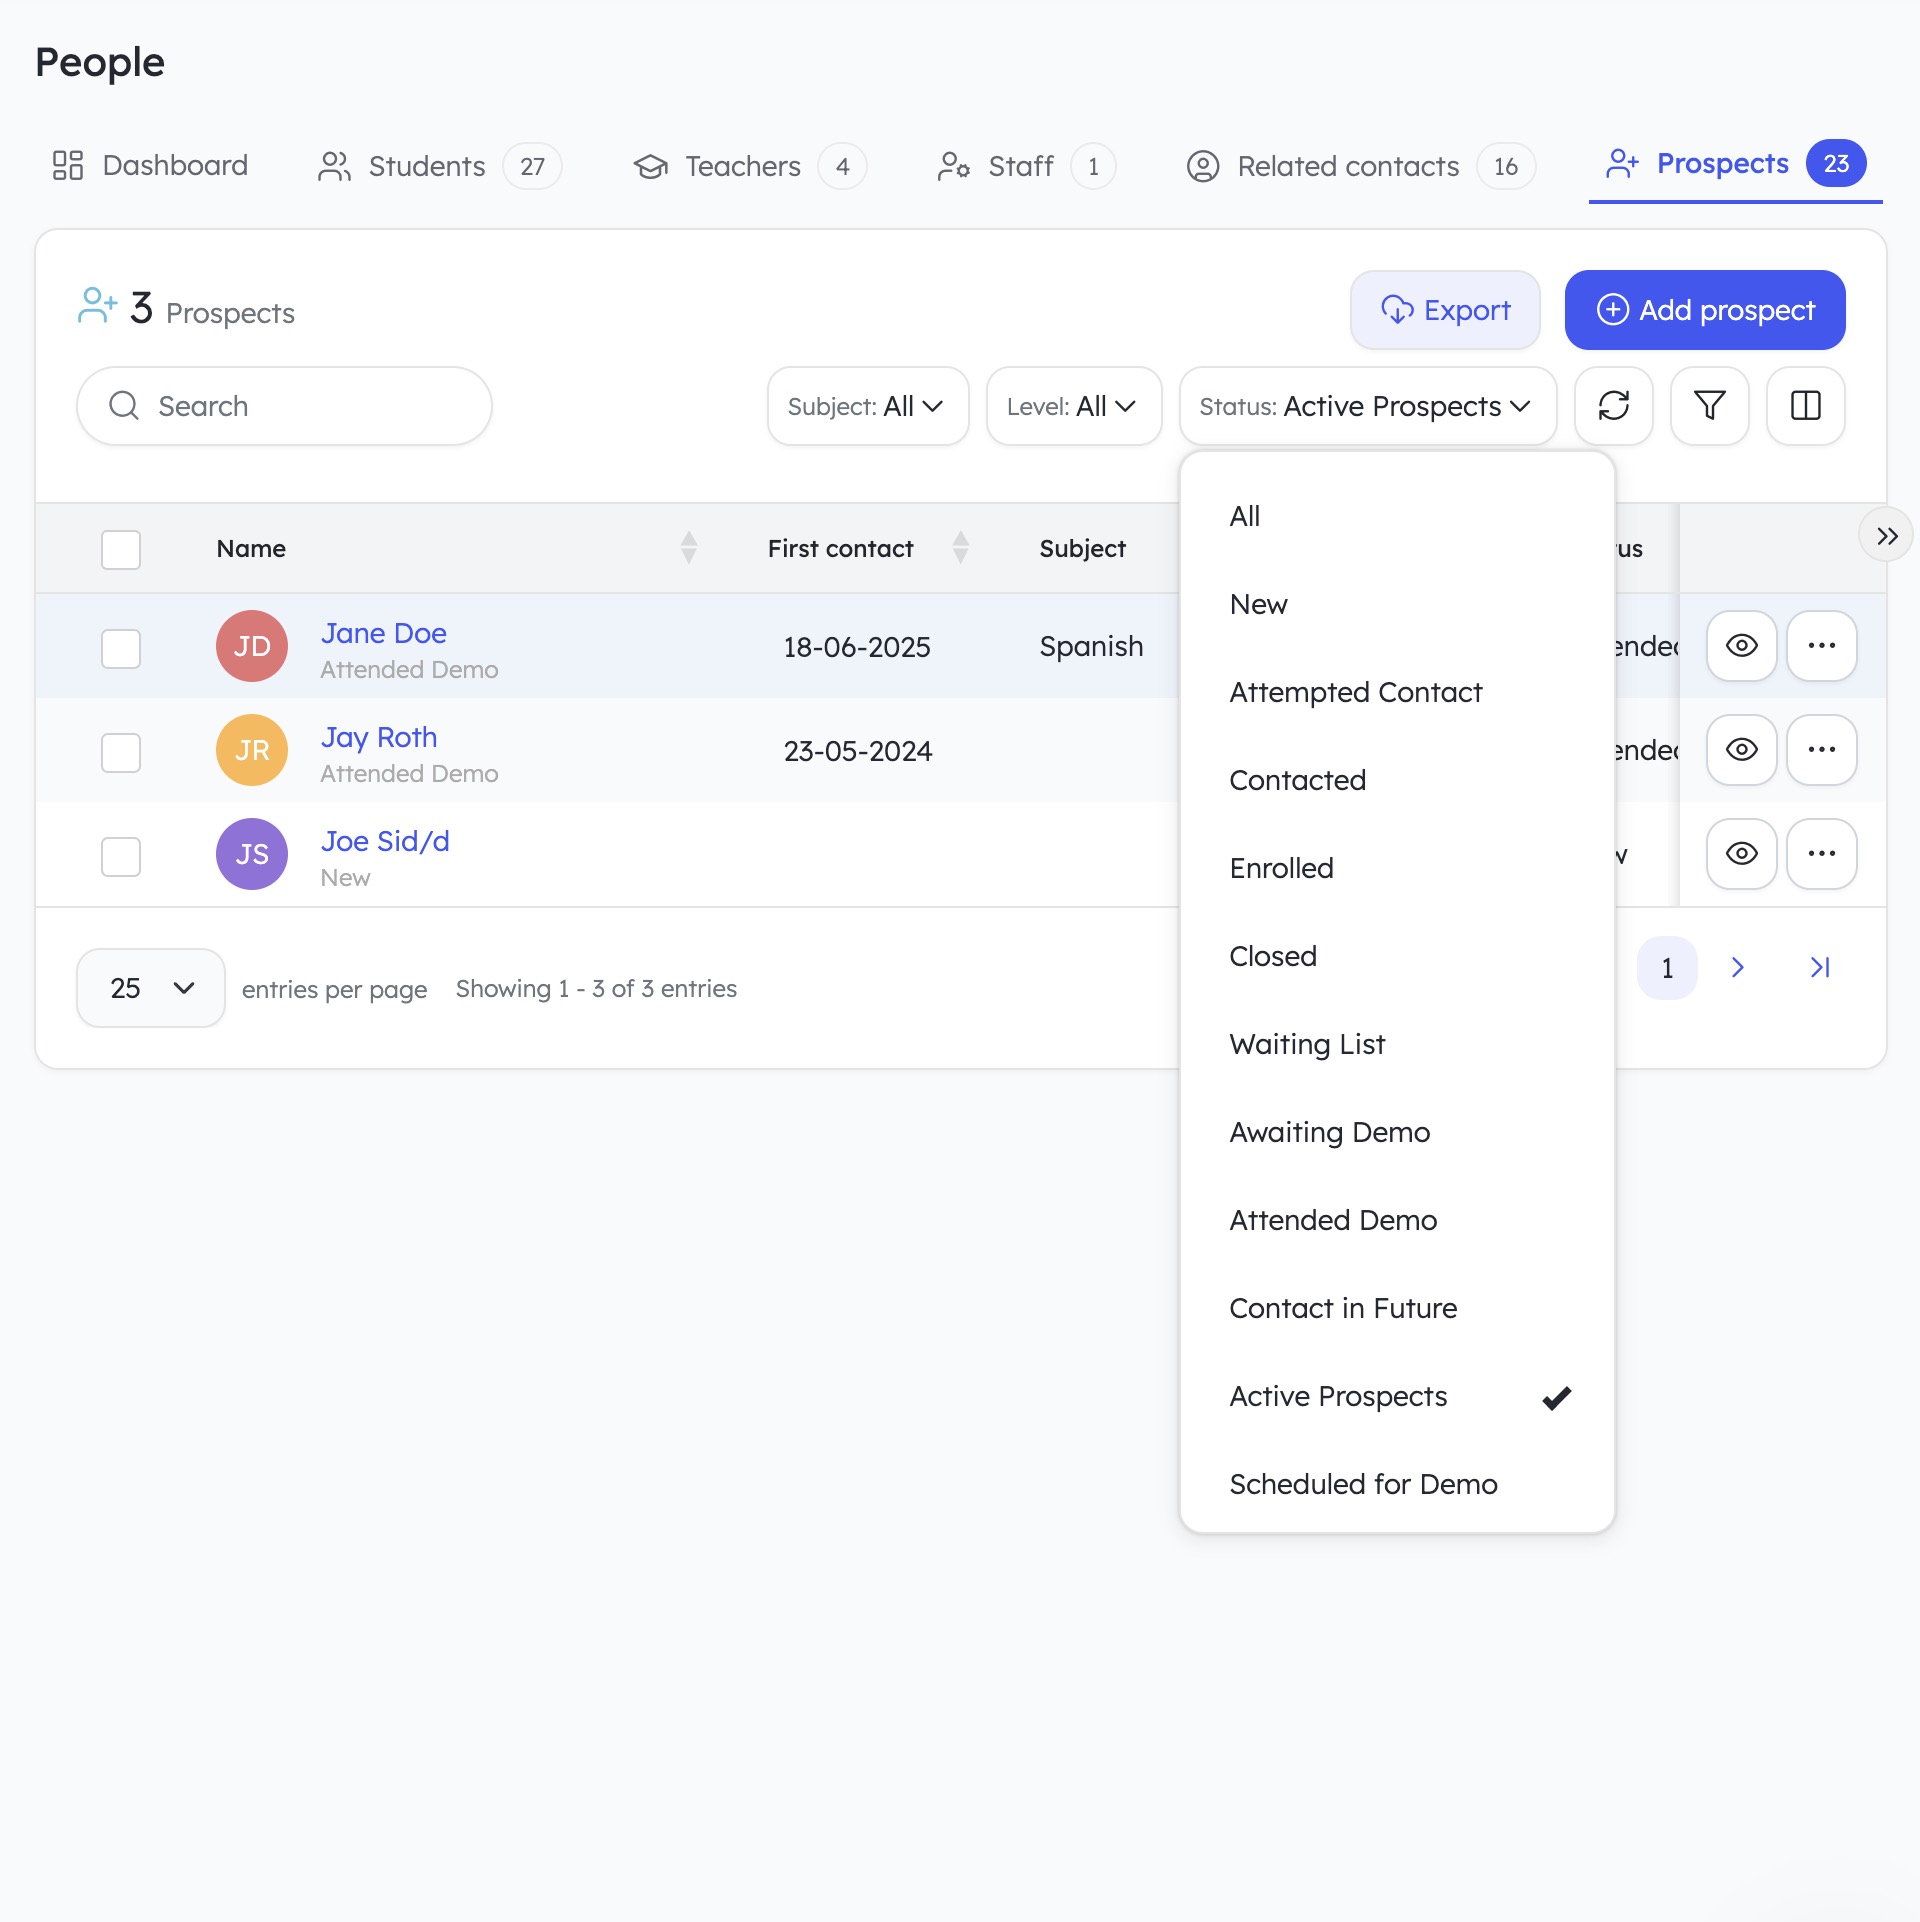Tick the select-all header checkbox
The width and height of the screenshot is (1920, 1922).
tap(121, 549)
